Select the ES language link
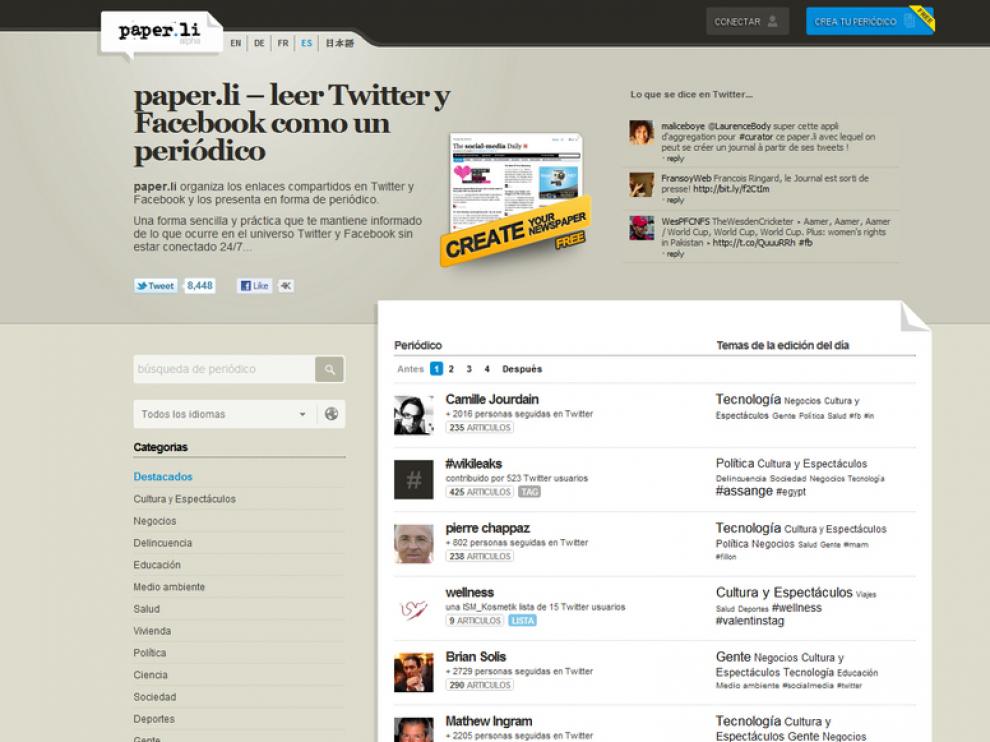The height and width of the screenshot is (742, 990). [306, 44]
